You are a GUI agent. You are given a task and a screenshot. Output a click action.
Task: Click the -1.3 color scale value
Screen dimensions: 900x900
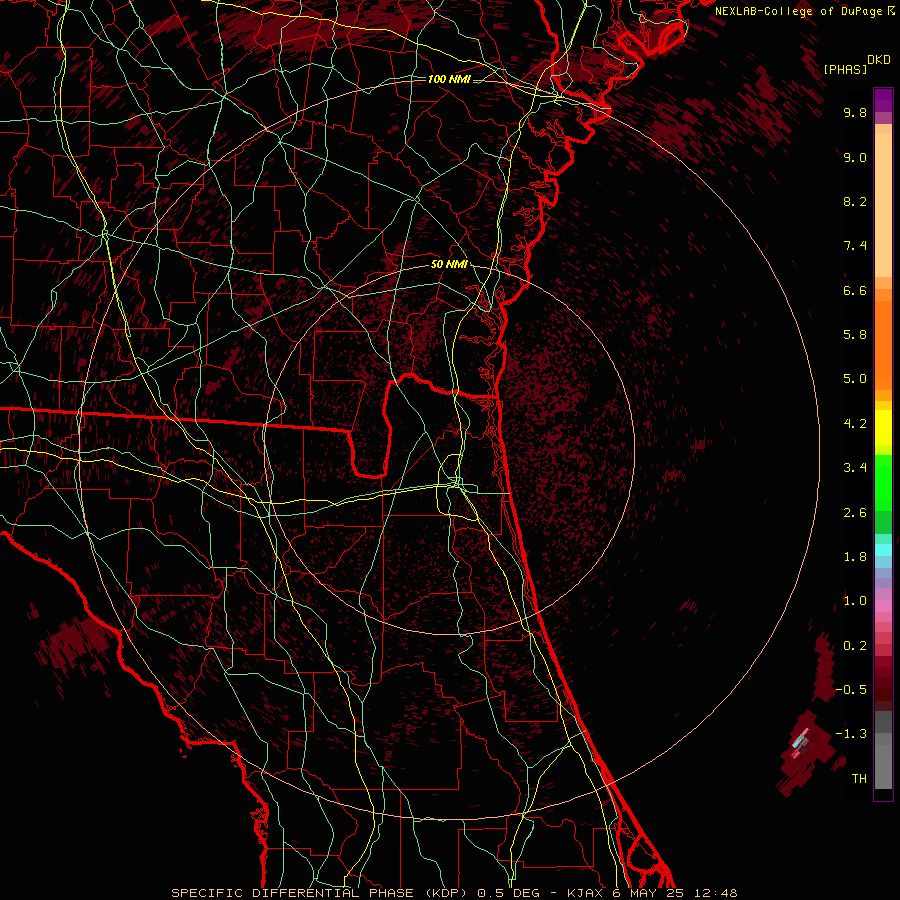pyautogui.click(x=851, y=734)
